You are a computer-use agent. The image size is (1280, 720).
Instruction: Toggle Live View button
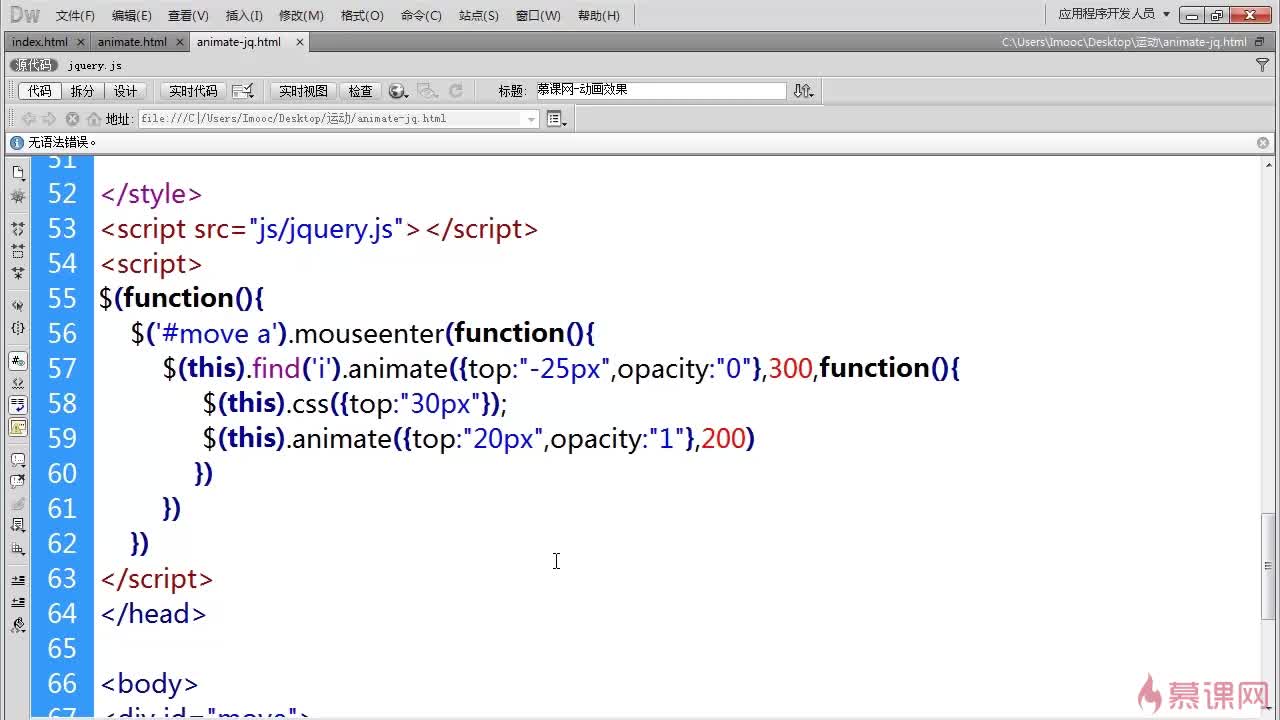coord(303,91)
